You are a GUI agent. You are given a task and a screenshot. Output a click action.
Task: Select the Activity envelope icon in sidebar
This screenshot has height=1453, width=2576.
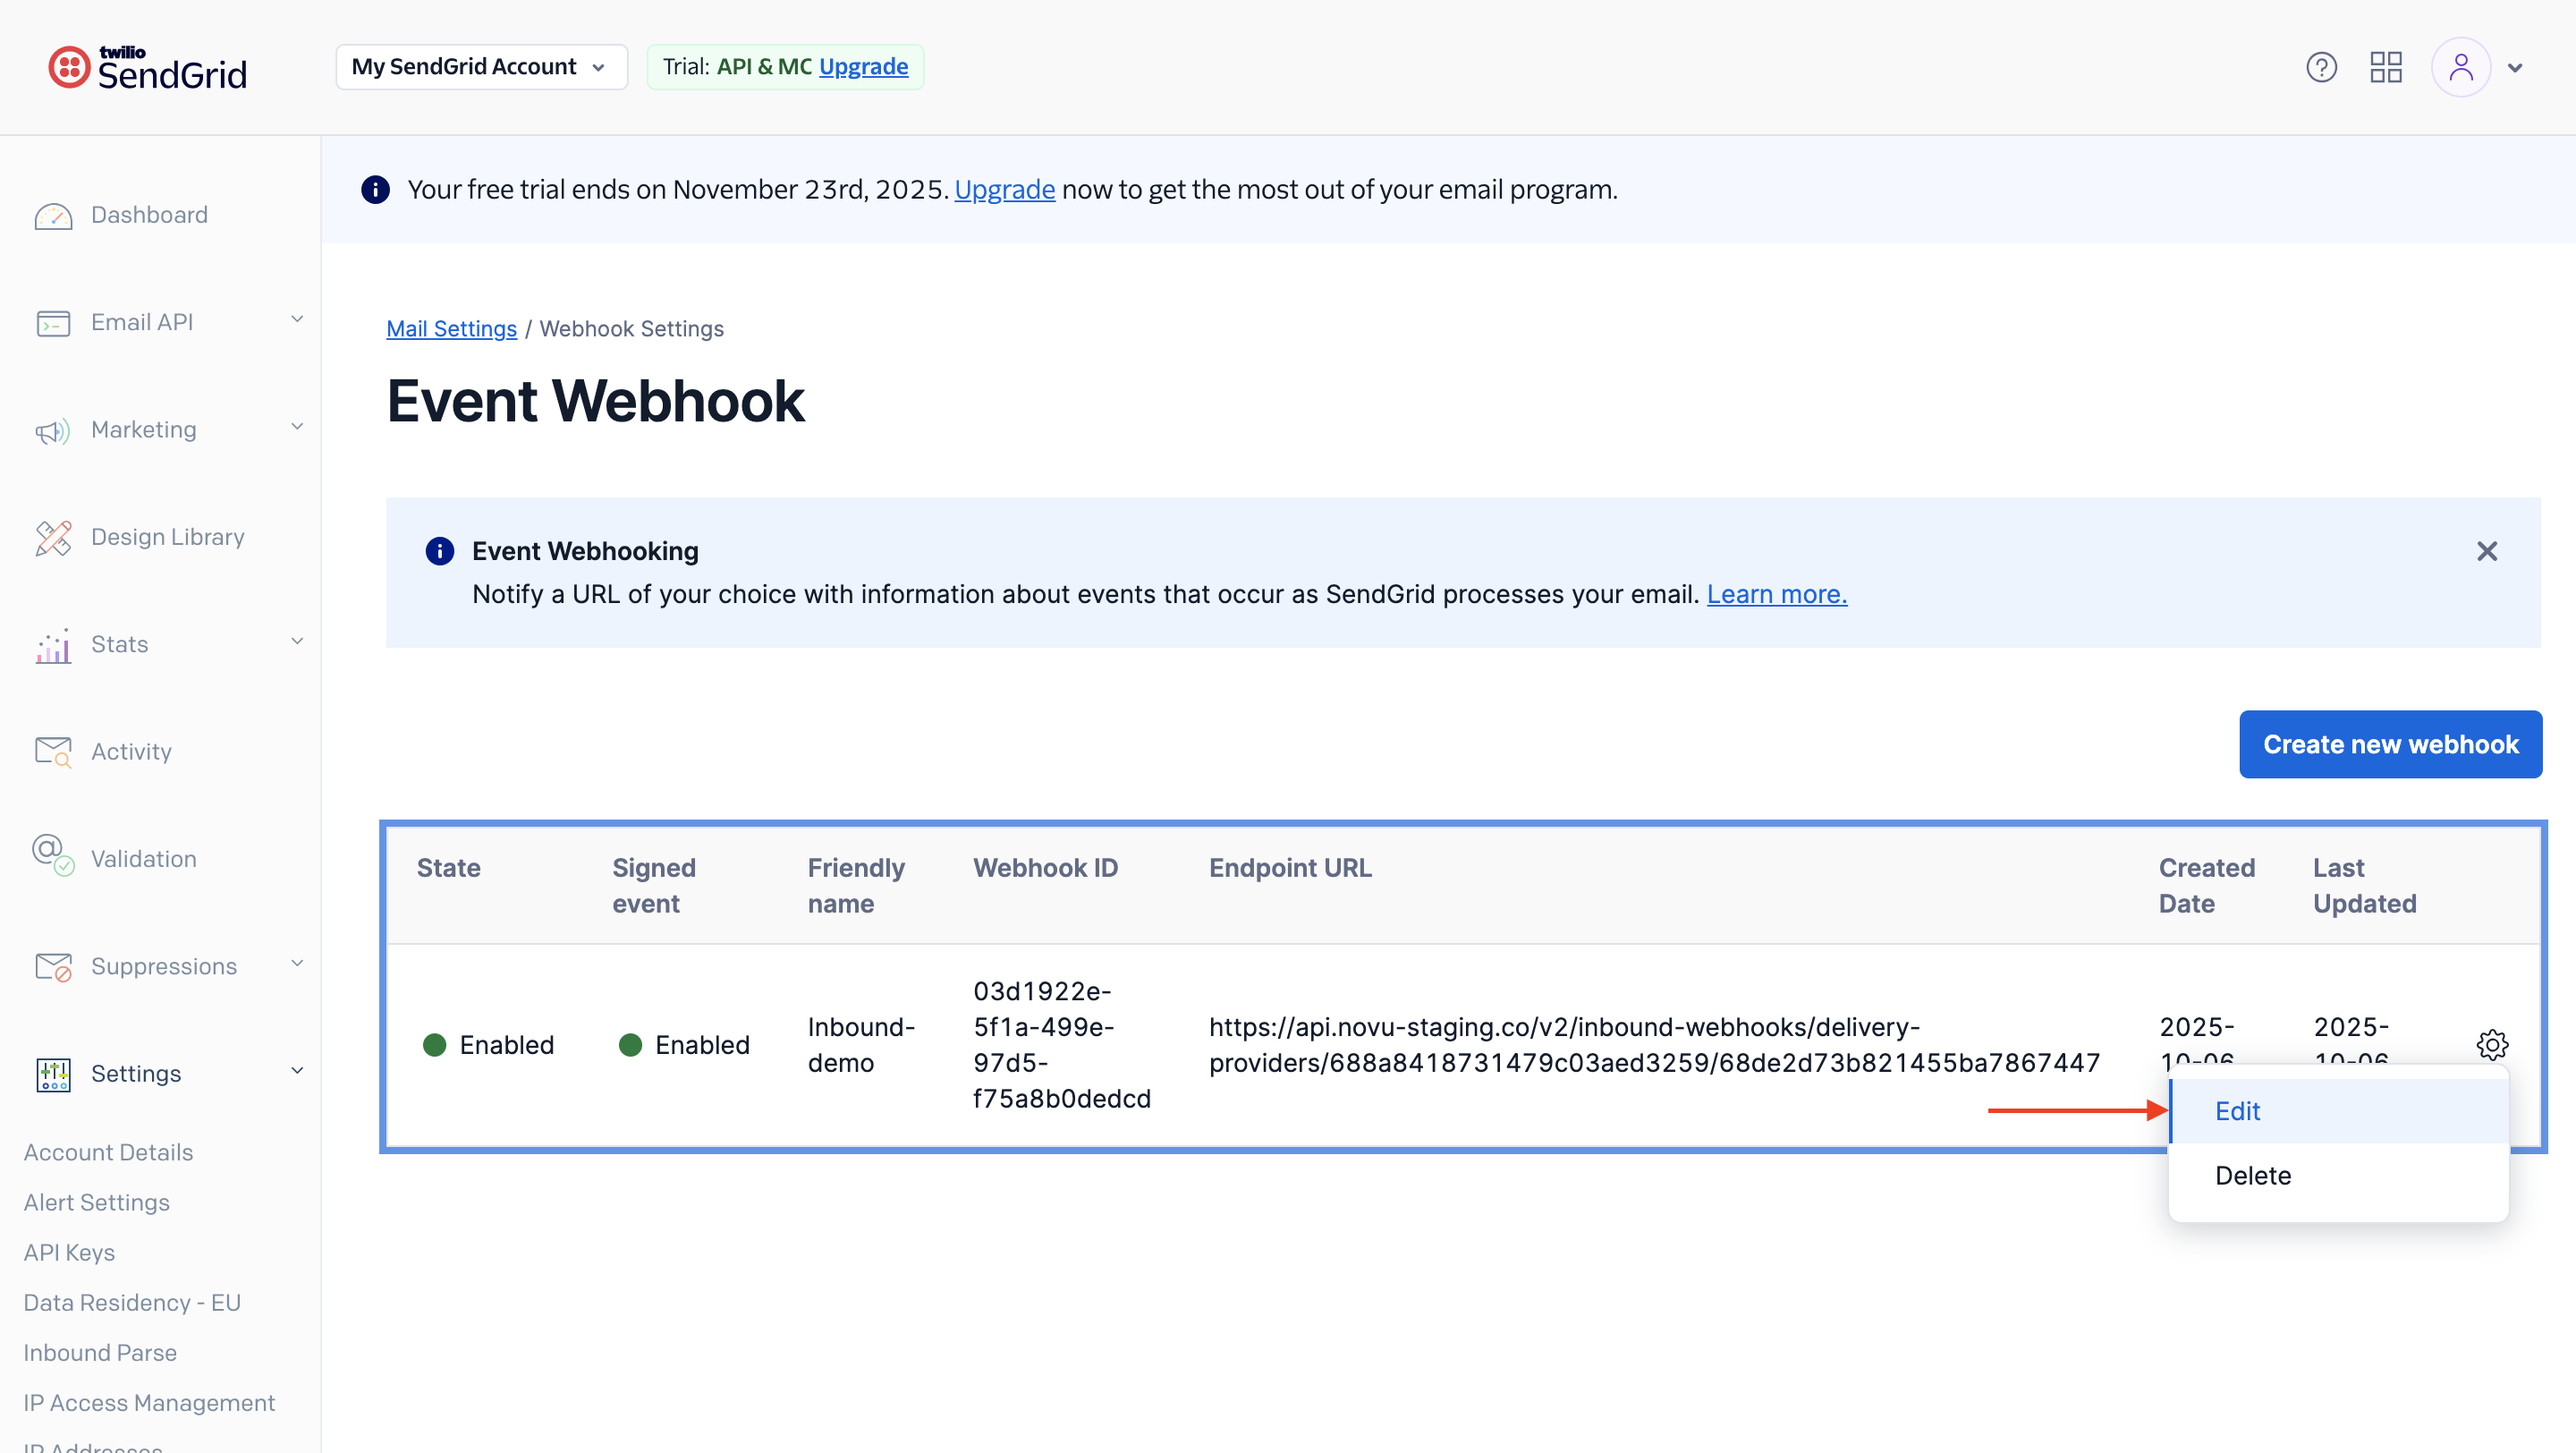[x=53, y=751]
